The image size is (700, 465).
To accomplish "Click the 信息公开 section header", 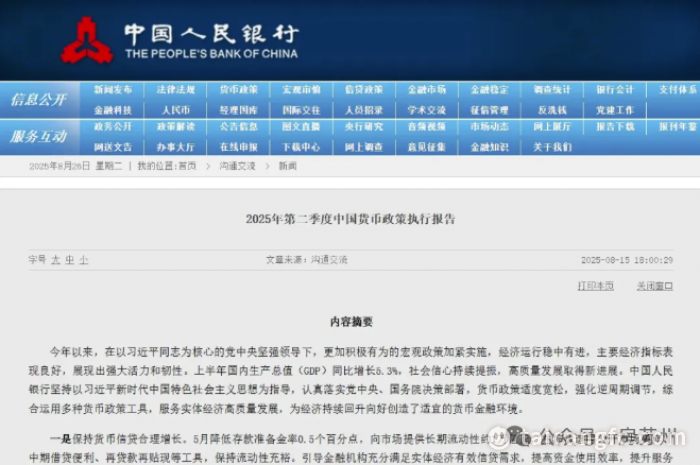I will 38,100.
